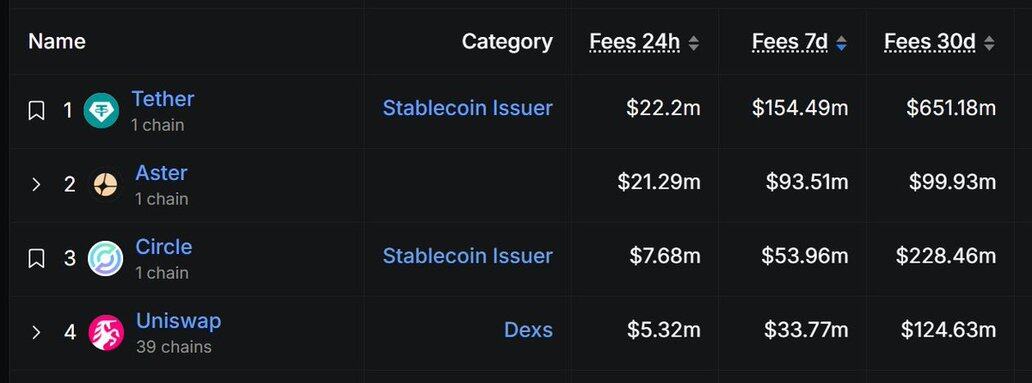1032x383 pixels.
Task: Open the Circle protocol link
Action: click(164, 247)
